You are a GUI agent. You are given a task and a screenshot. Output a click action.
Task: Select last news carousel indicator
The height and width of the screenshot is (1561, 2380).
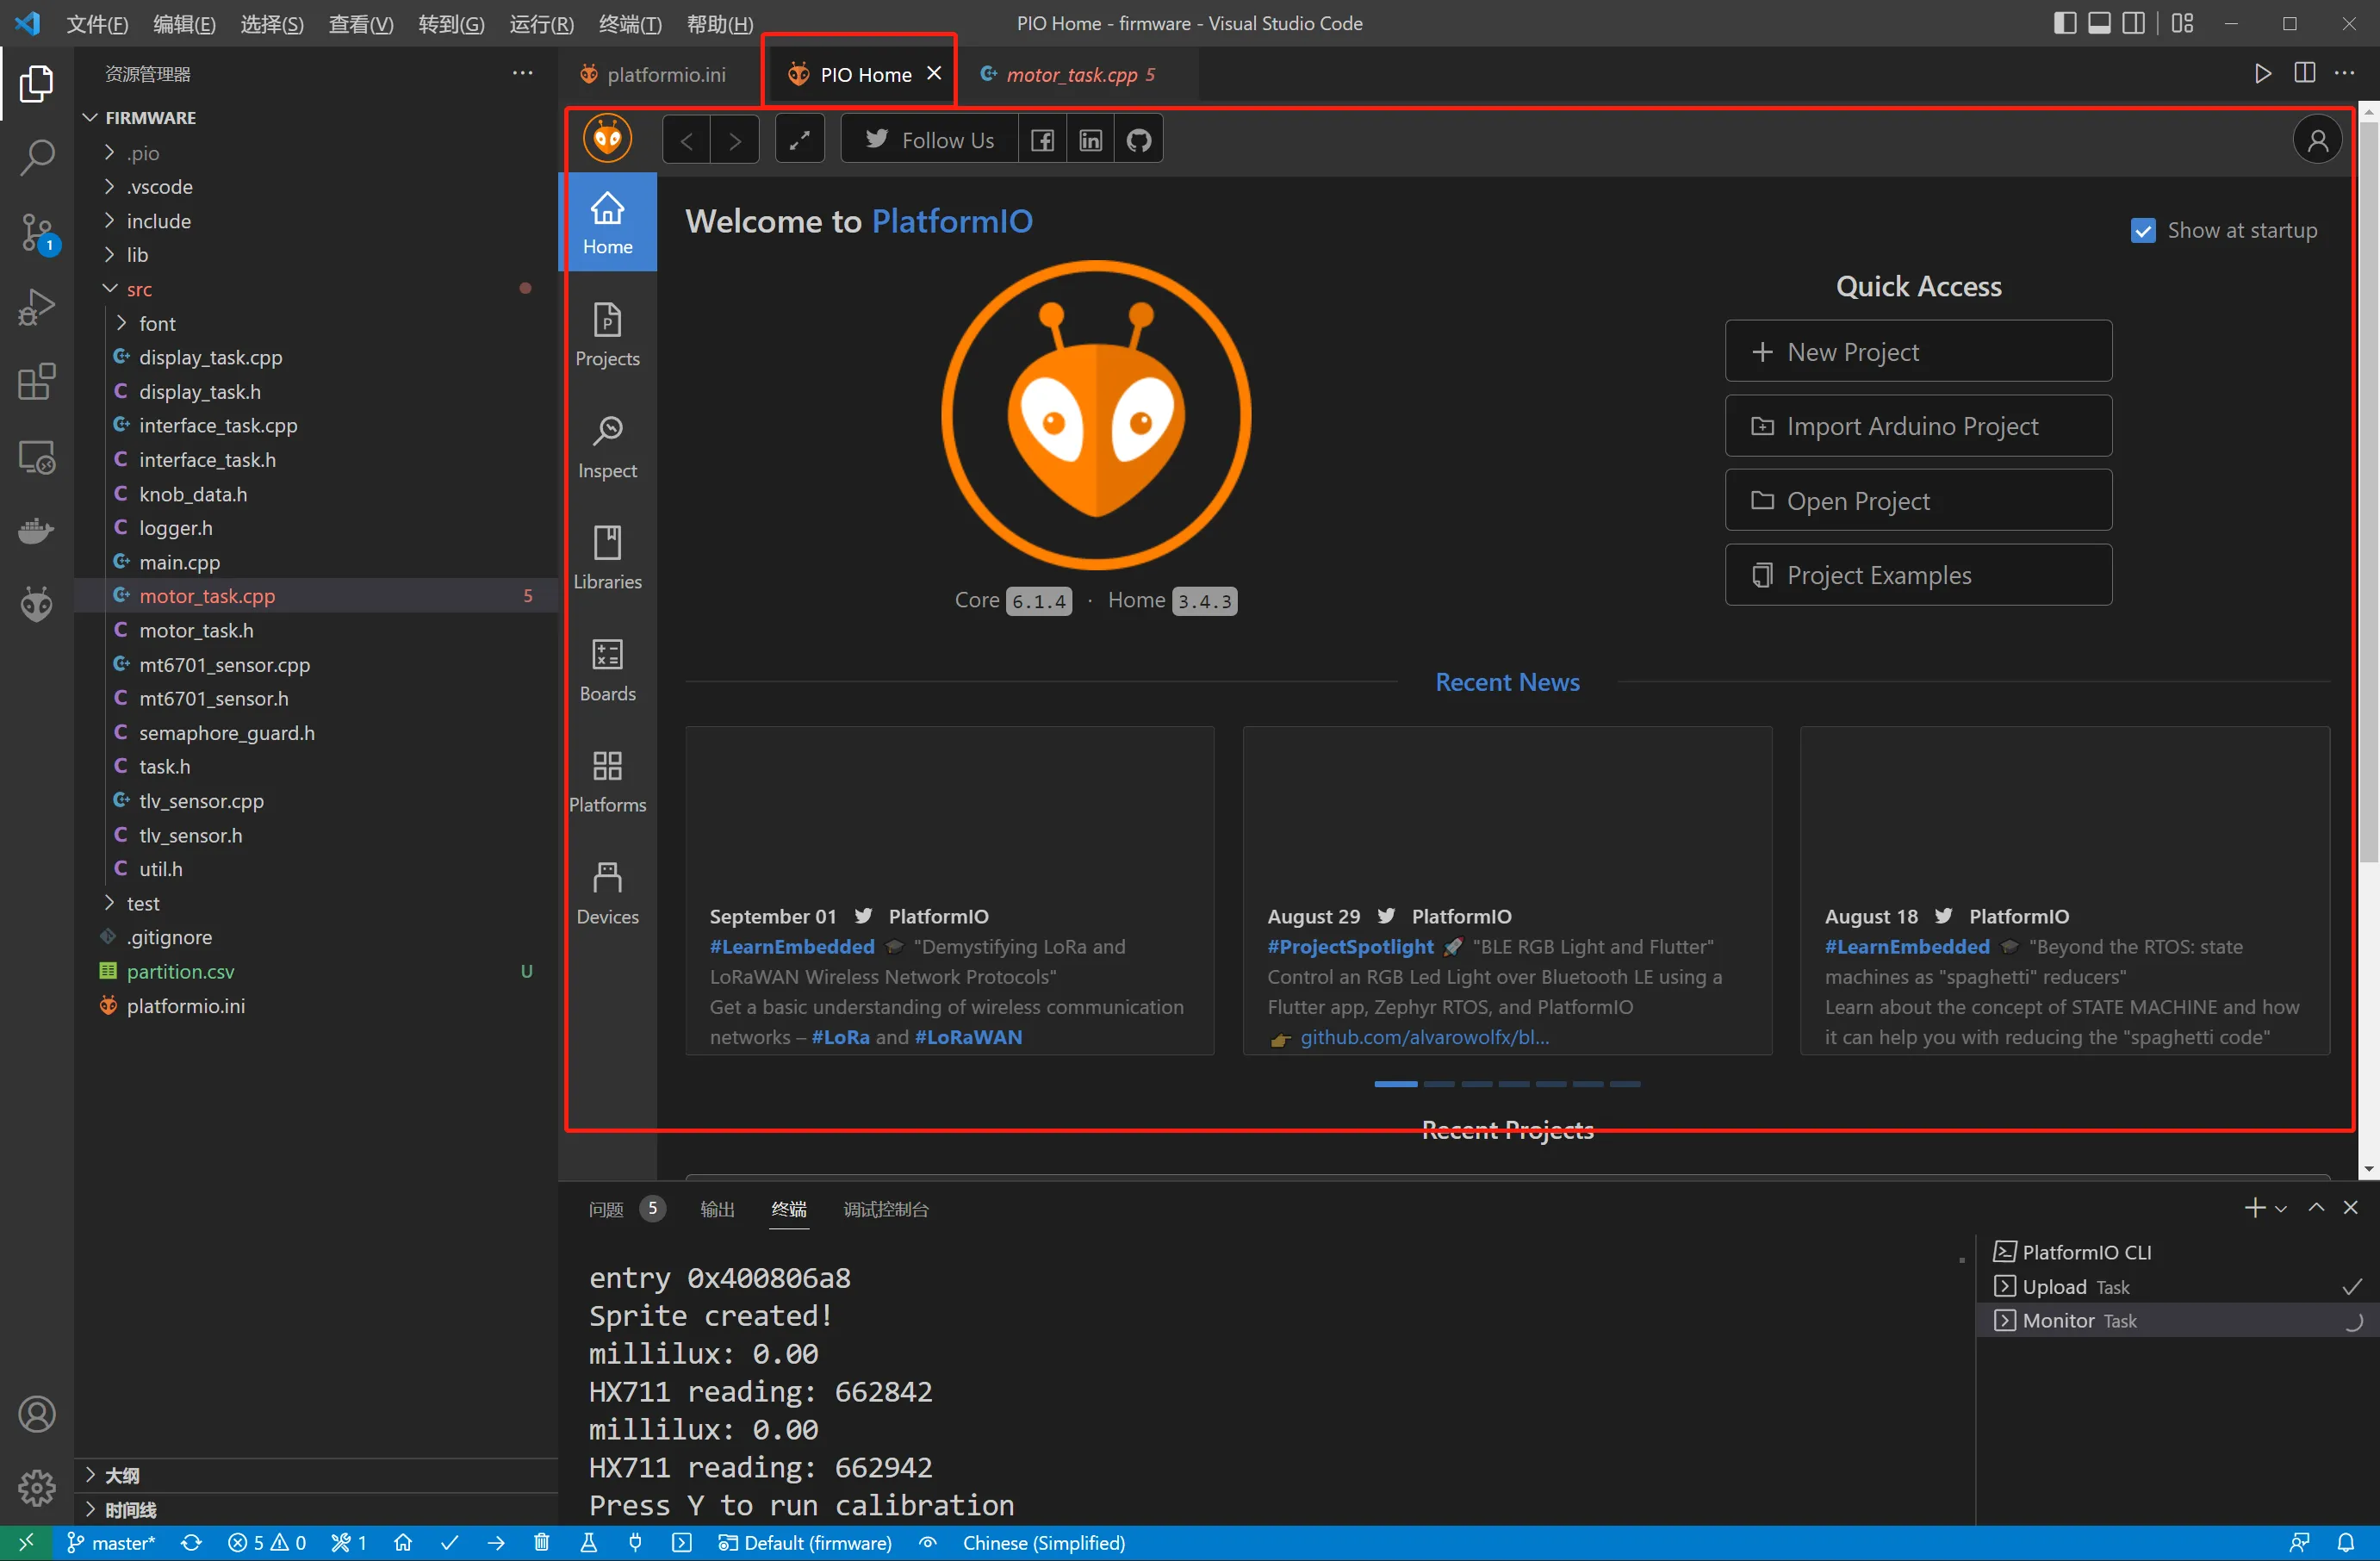pyautogui.click(x=1625, y=1084)
